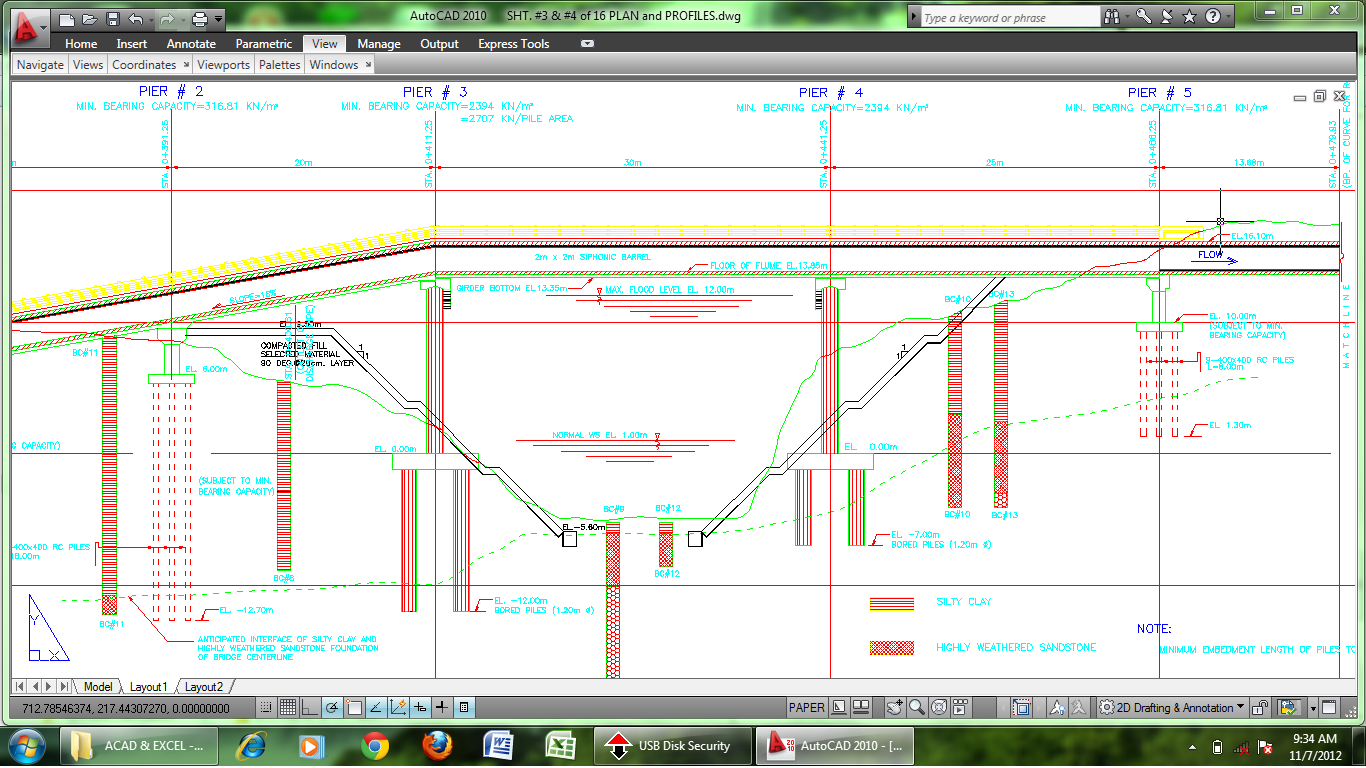Click the Quick View Layouts icon
Image resolution: width=1366 pixels, height=768 pixels.
click(x=839, y=708)
